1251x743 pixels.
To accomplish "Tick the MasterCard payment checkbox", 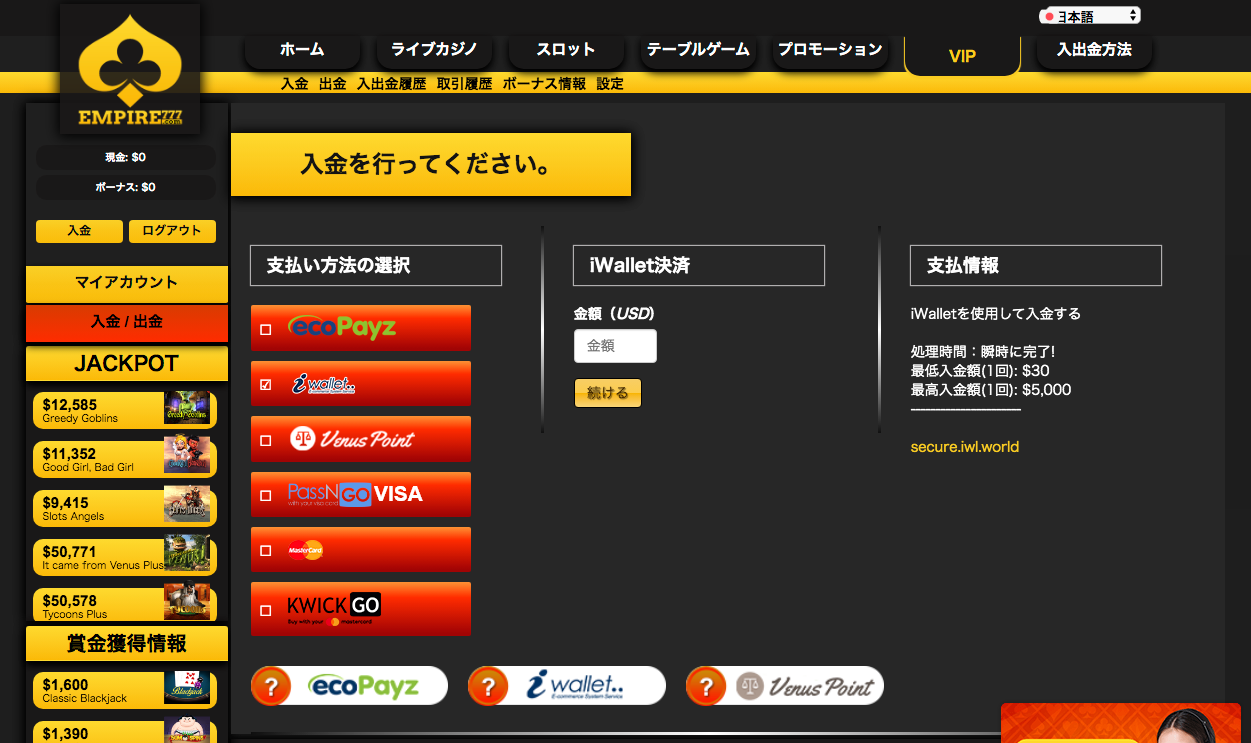I will coord(265,550).
